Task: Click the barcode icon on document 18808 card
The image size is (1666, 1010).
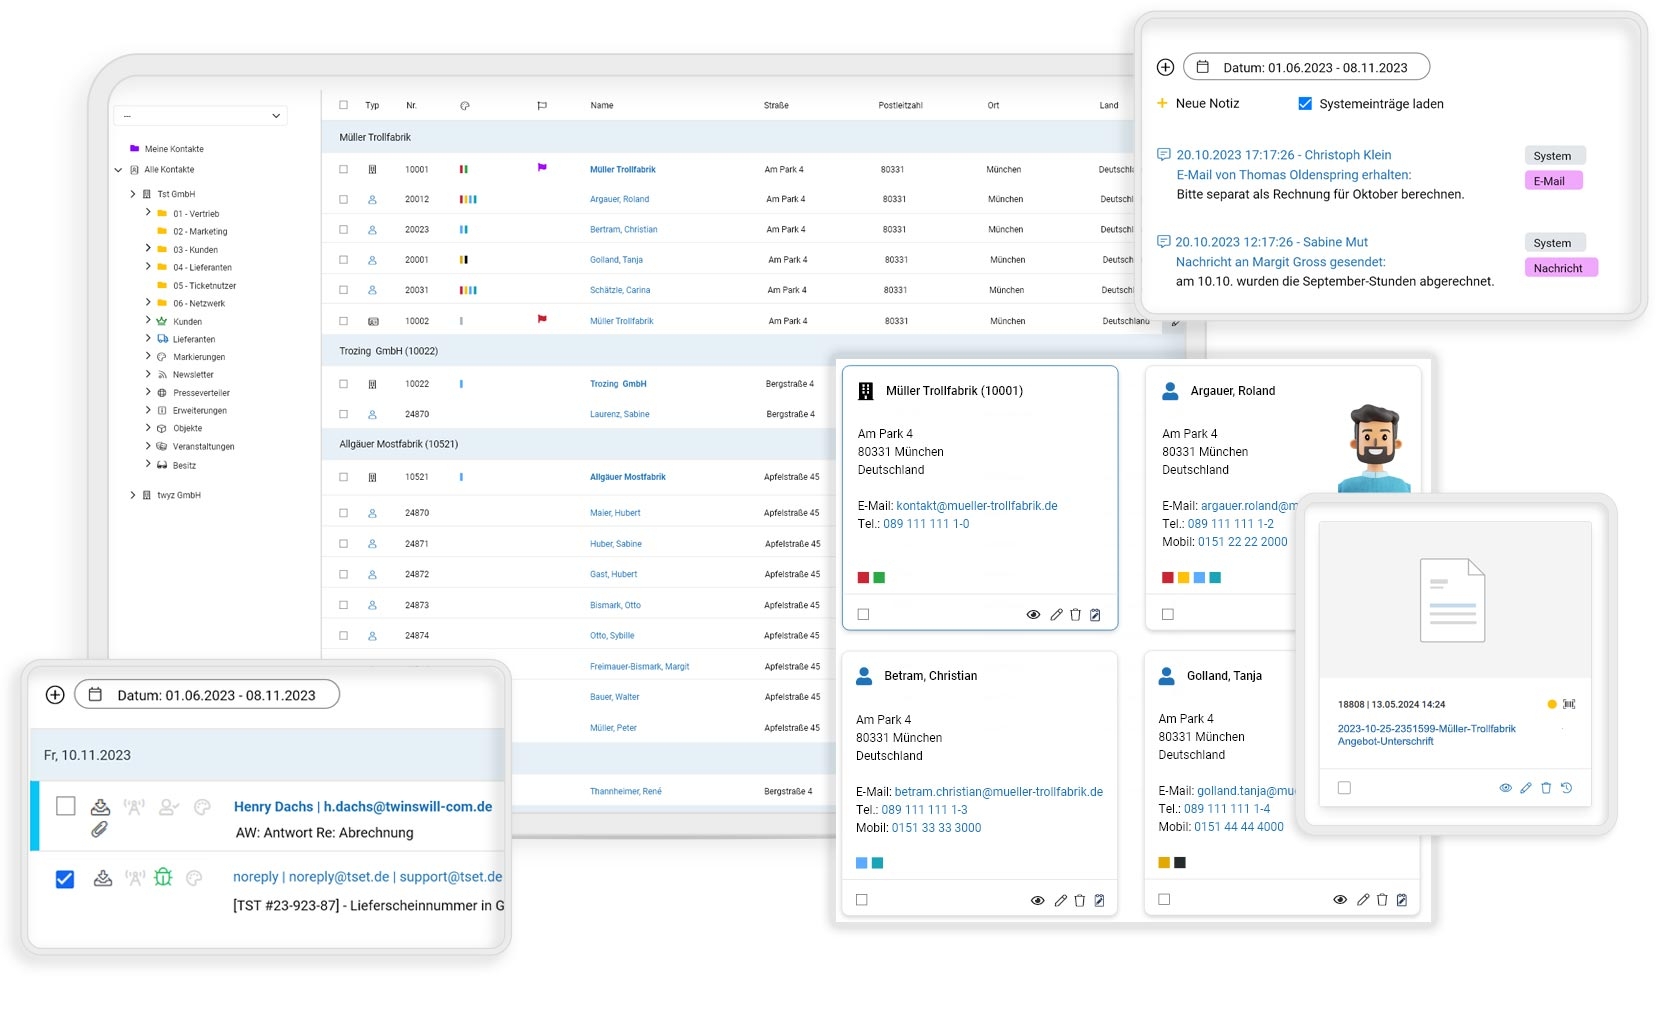Action: [x=1569, y=704]
